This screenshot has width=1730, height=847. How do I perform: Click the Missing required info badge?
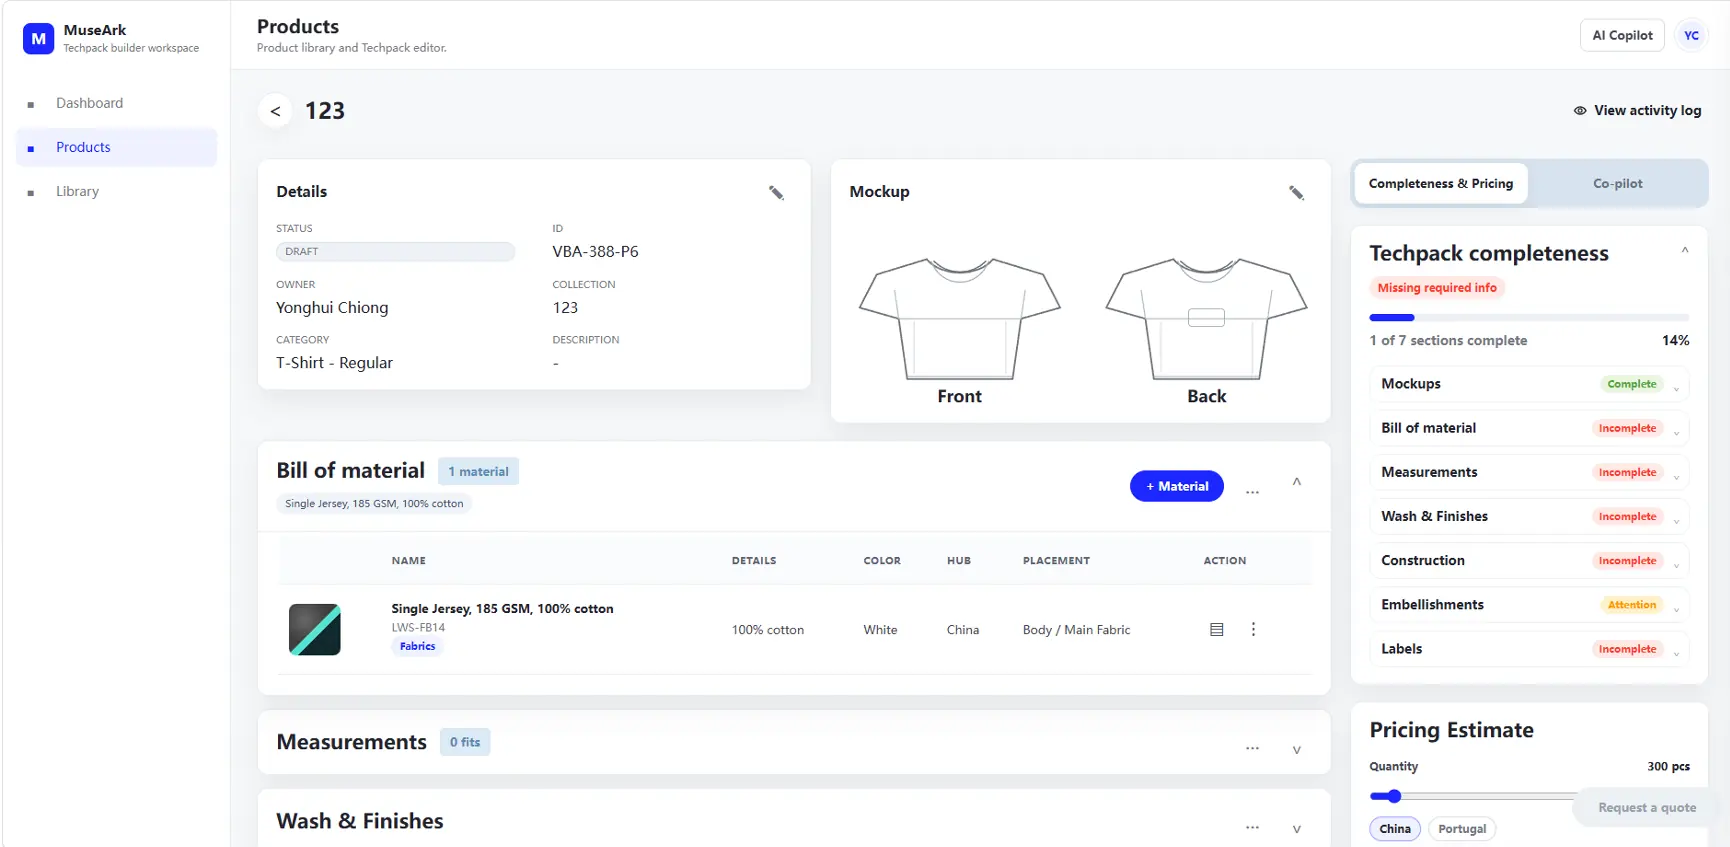click(1437, 288)
